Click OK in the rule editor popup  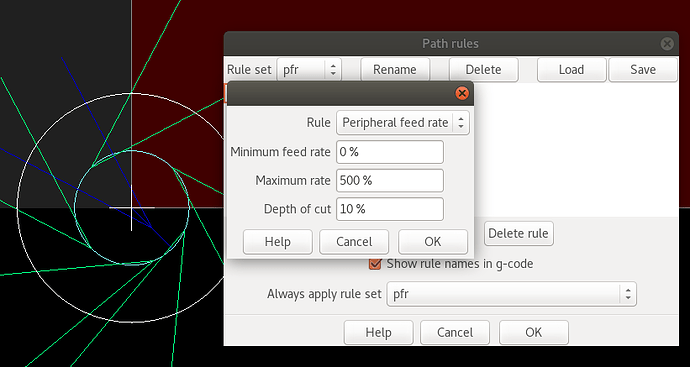tap(433, 242)
